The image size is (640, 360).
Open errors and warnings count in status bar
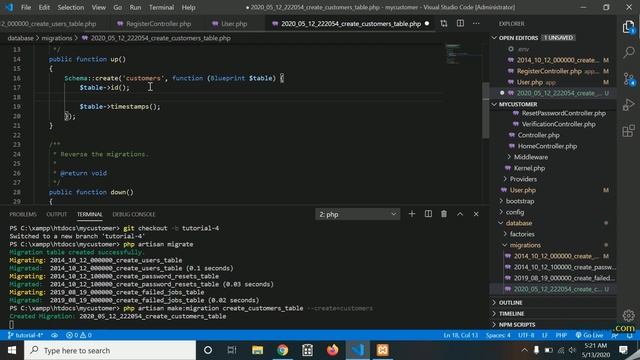click(x=79, y=335)
